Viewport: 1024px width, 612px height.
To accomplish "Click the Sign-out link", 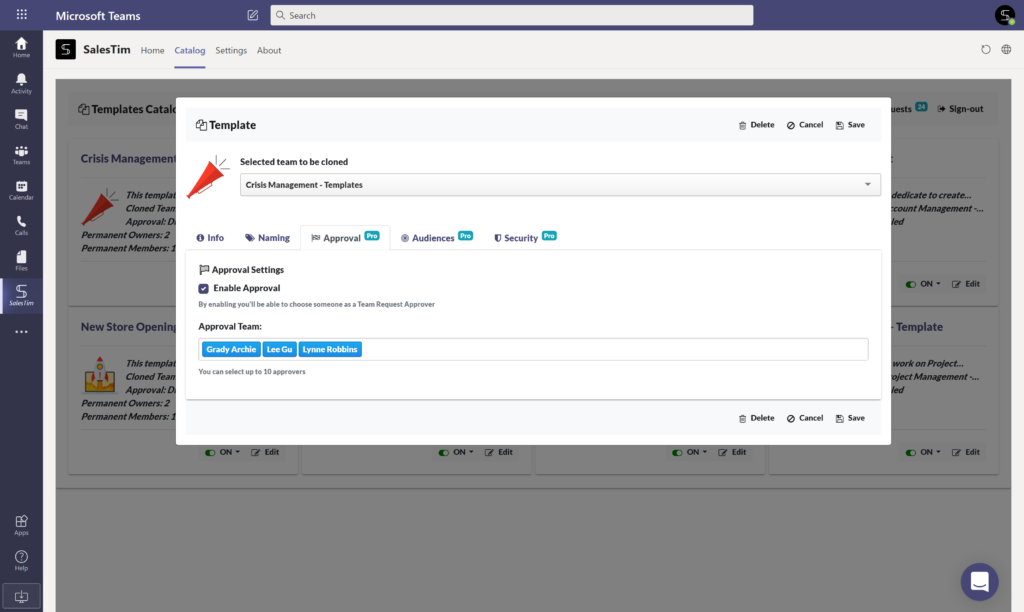I will pos(960,109).
